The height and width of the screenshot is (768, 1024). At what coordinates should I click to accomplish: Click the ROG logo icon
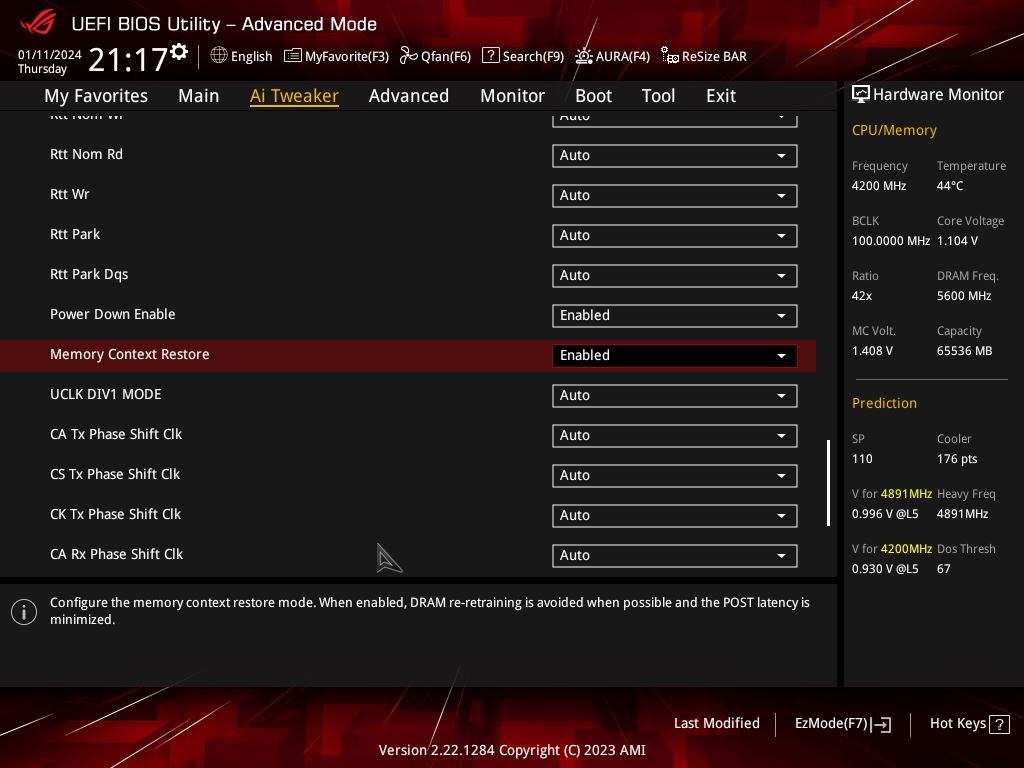[38, 23]
